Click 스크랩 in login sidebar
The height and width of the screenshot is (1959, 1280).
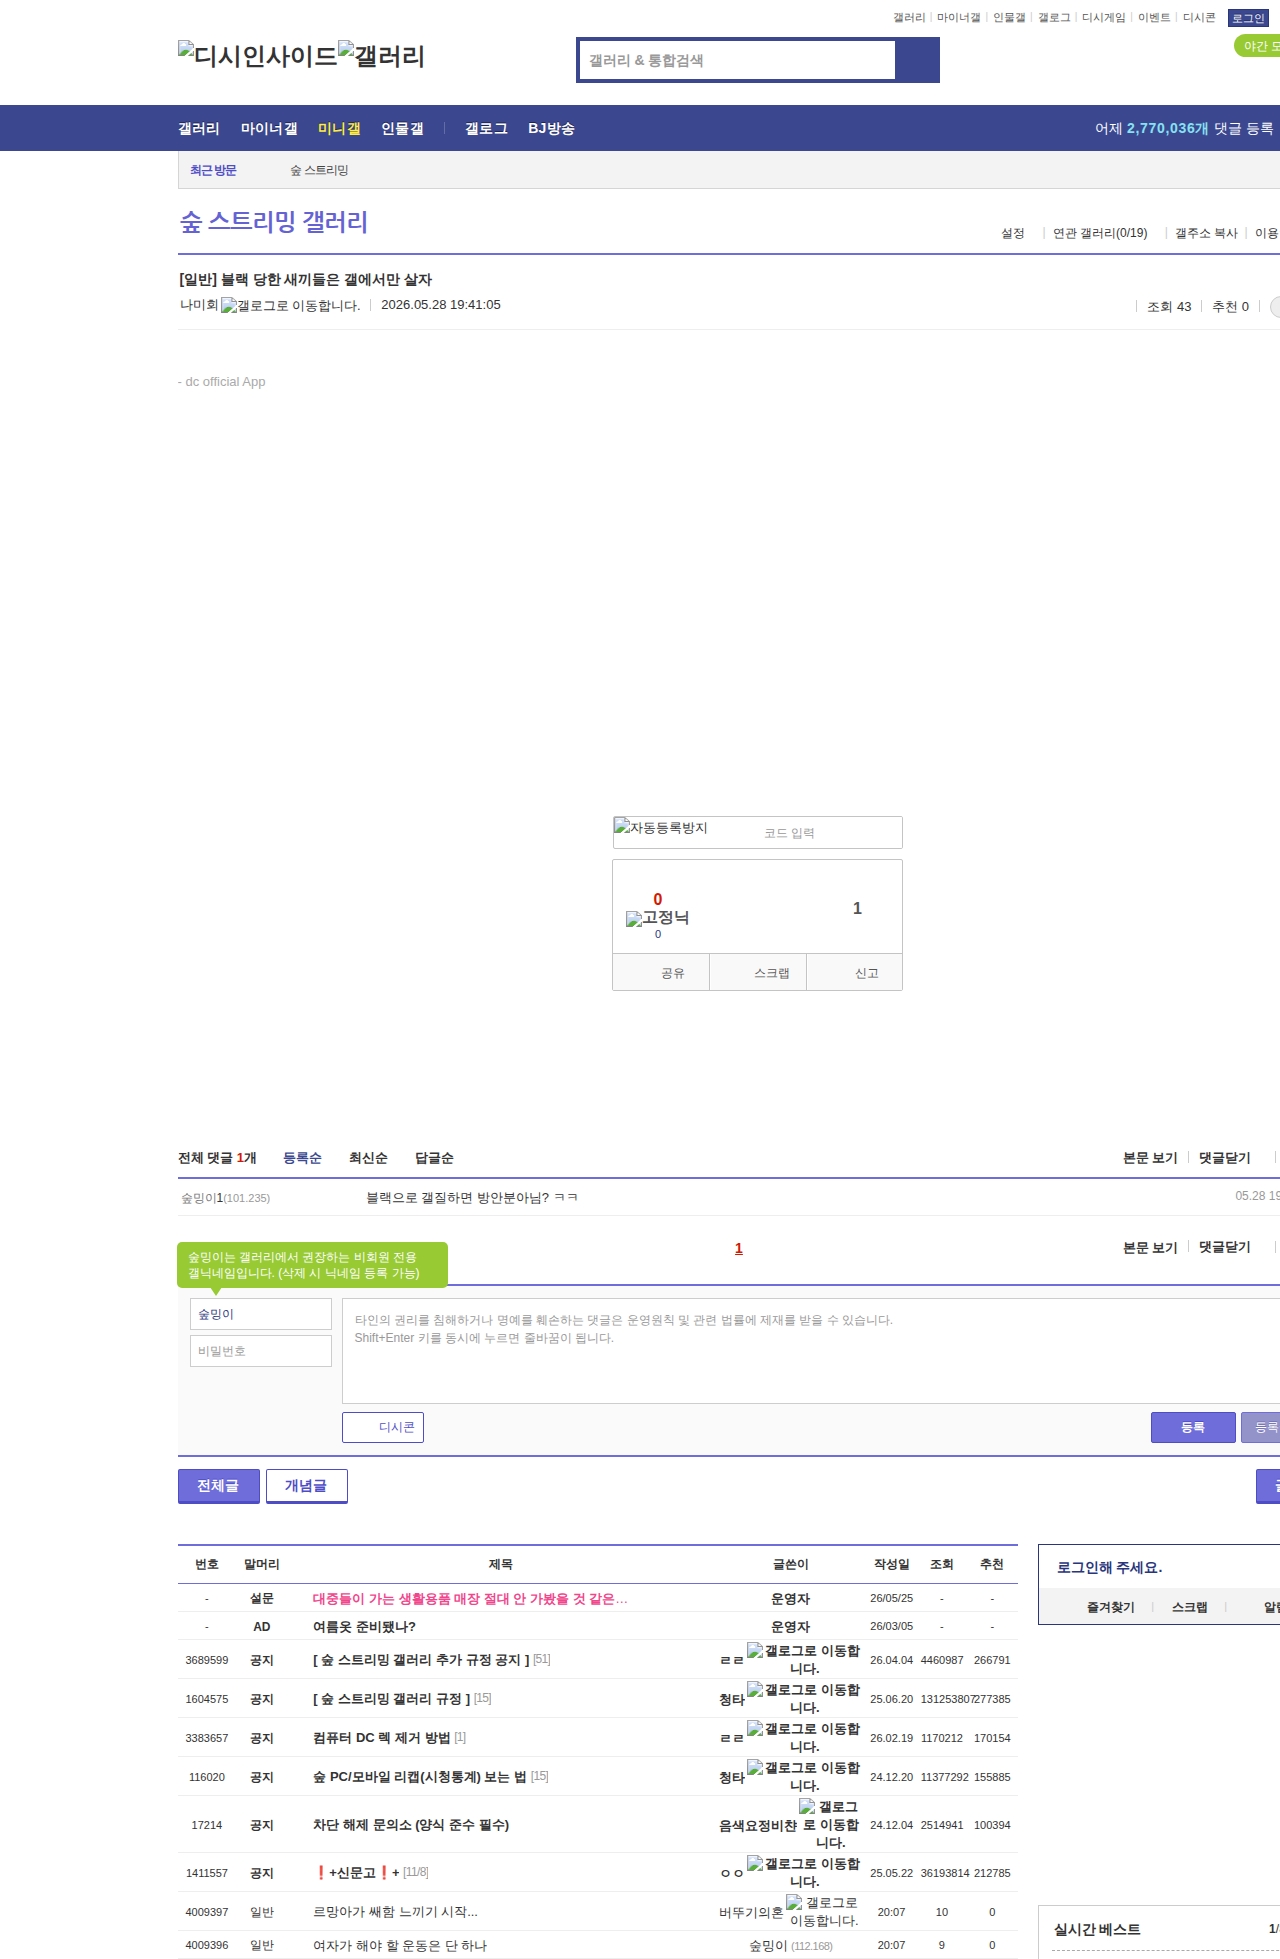point(1189,1607)
